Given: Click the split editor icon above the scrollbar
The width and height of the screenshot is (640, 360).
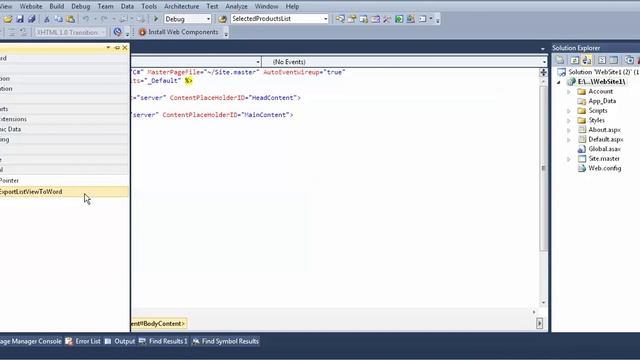Looking at the screenshot, I should 543,73.
